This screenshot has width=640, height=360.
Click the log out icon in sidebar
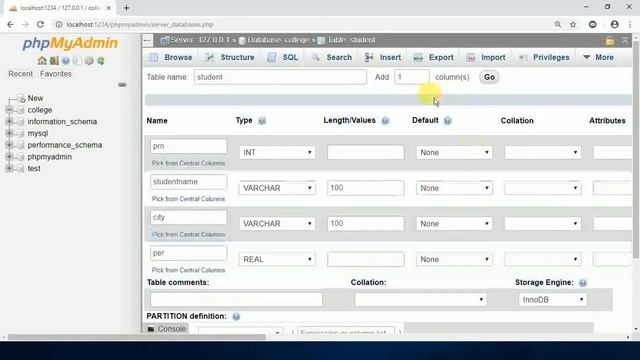54,61
